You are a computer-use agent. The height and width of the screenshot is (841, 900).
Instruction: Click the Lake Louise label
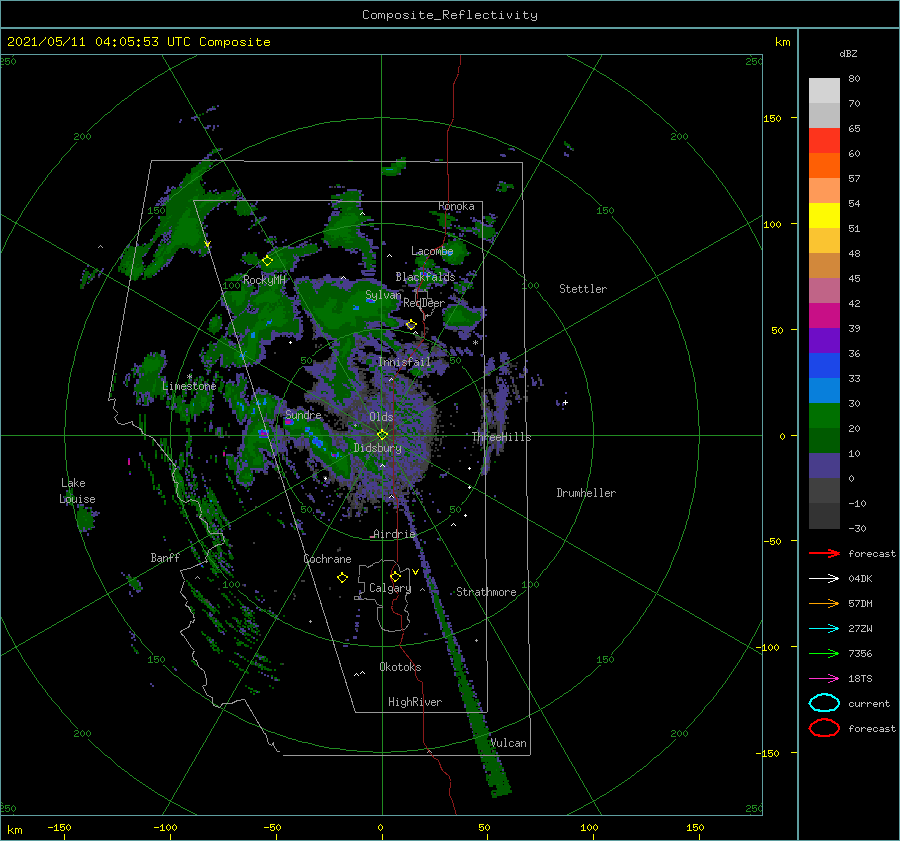pos(77,491)
